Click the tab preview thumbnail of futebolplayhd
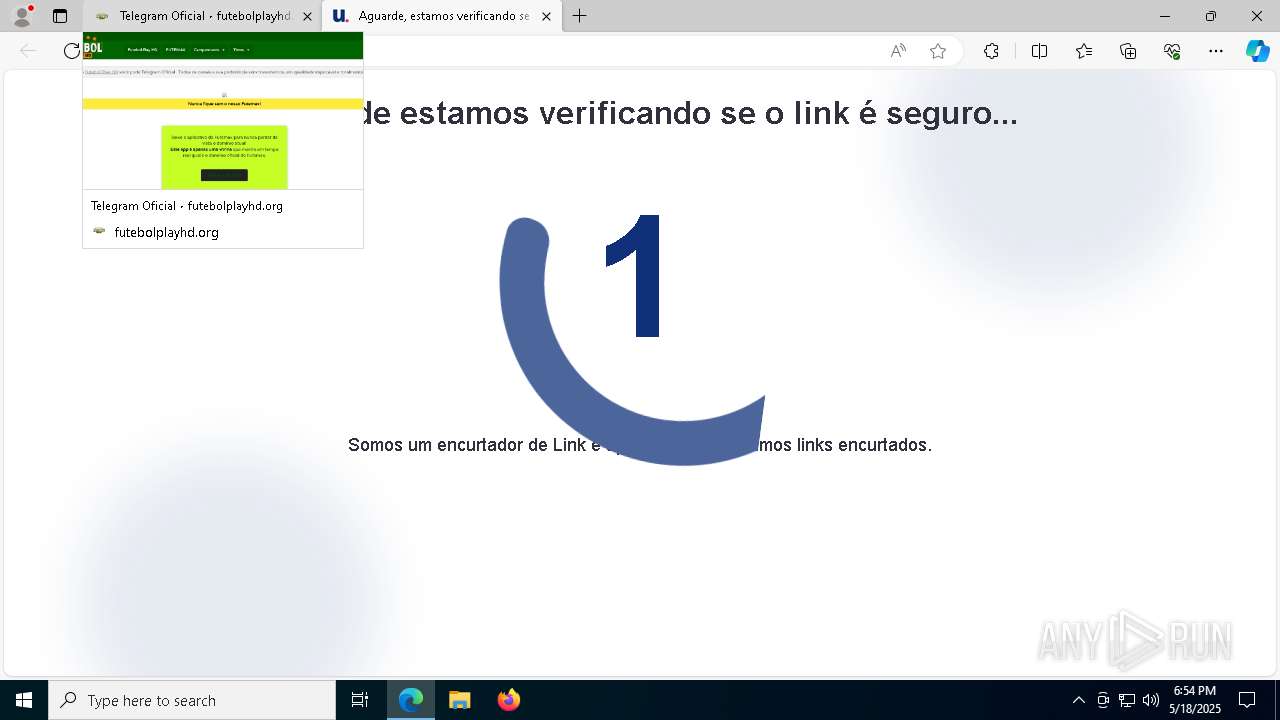Screen dimensions: 1280x720 click(x=223, y=111)
